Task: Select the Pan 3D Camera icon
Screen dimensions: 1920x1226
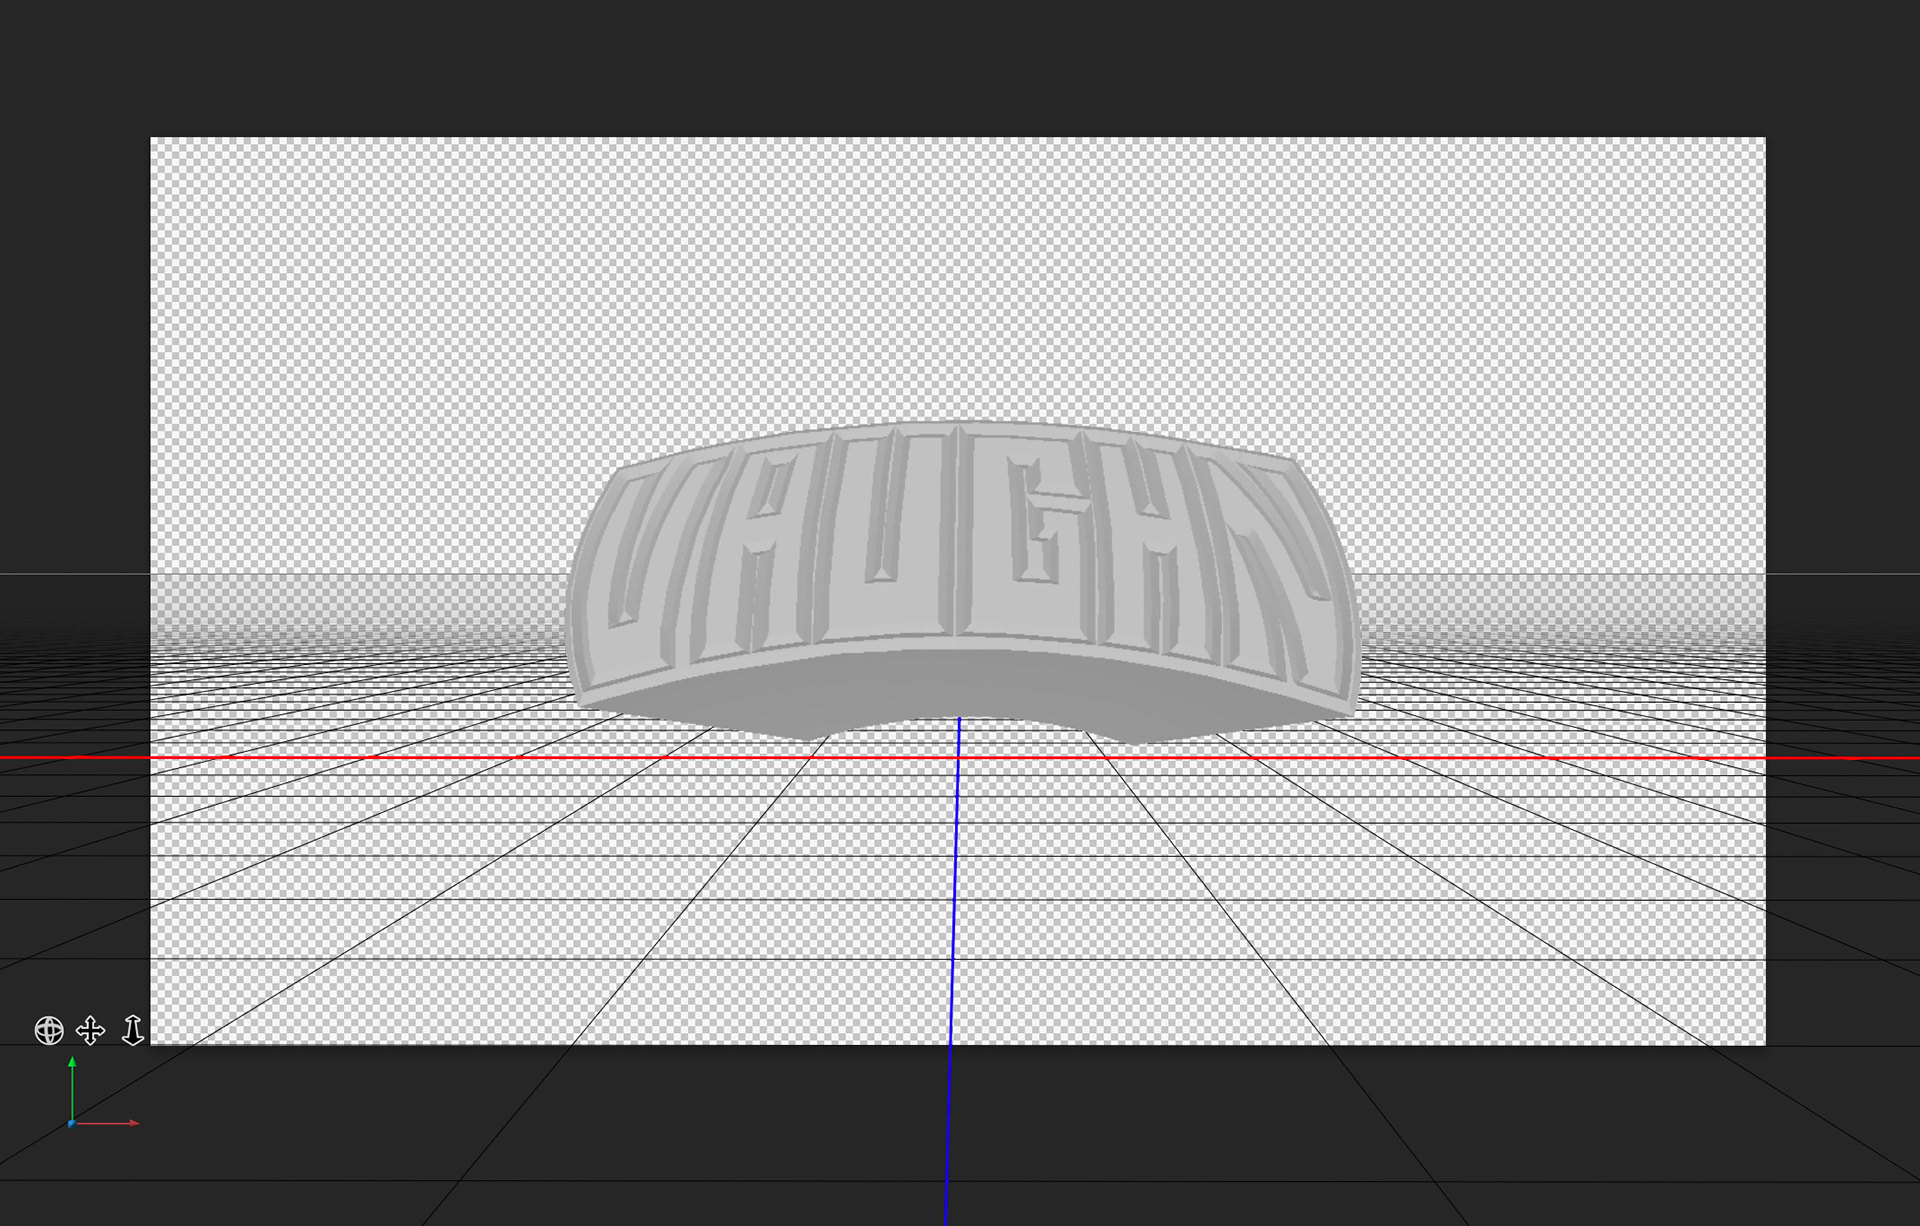Action: tap(91, 1030)
